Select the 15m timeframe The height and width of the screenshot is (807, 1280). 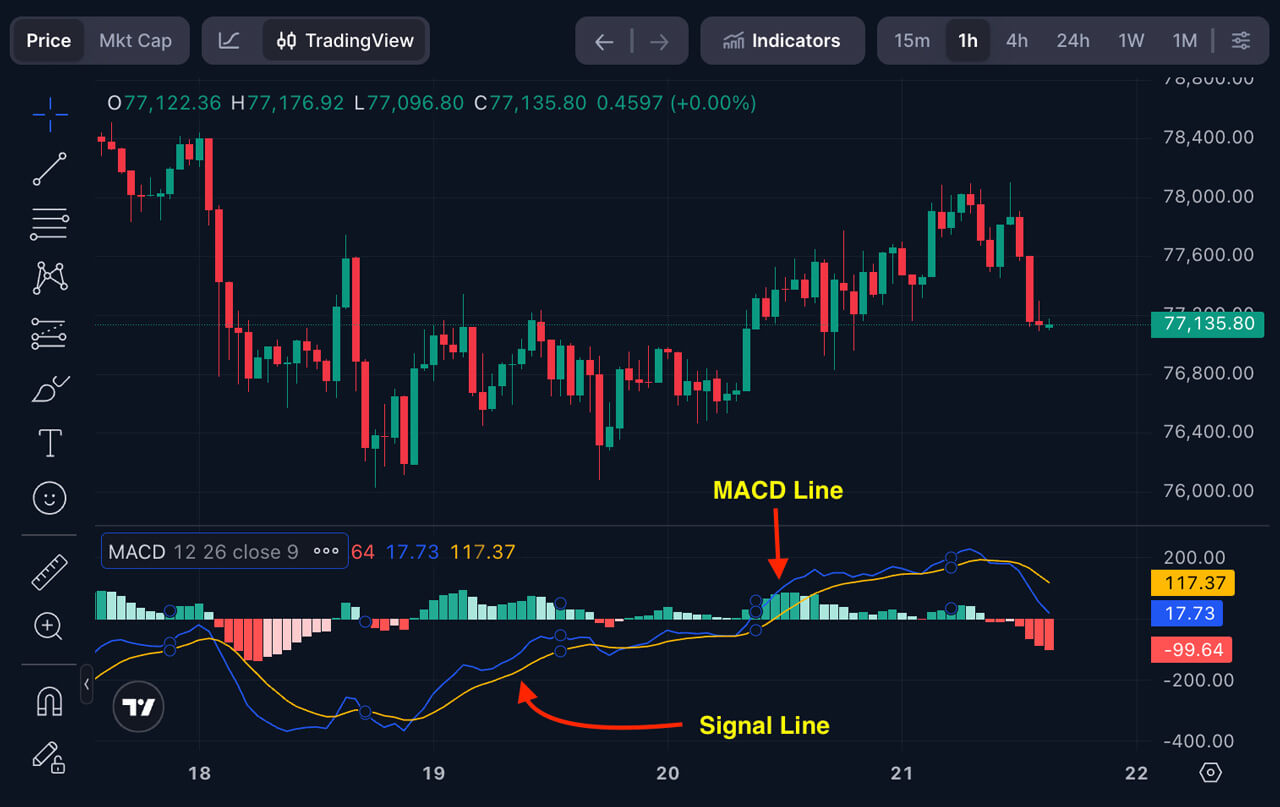[912, 41]
